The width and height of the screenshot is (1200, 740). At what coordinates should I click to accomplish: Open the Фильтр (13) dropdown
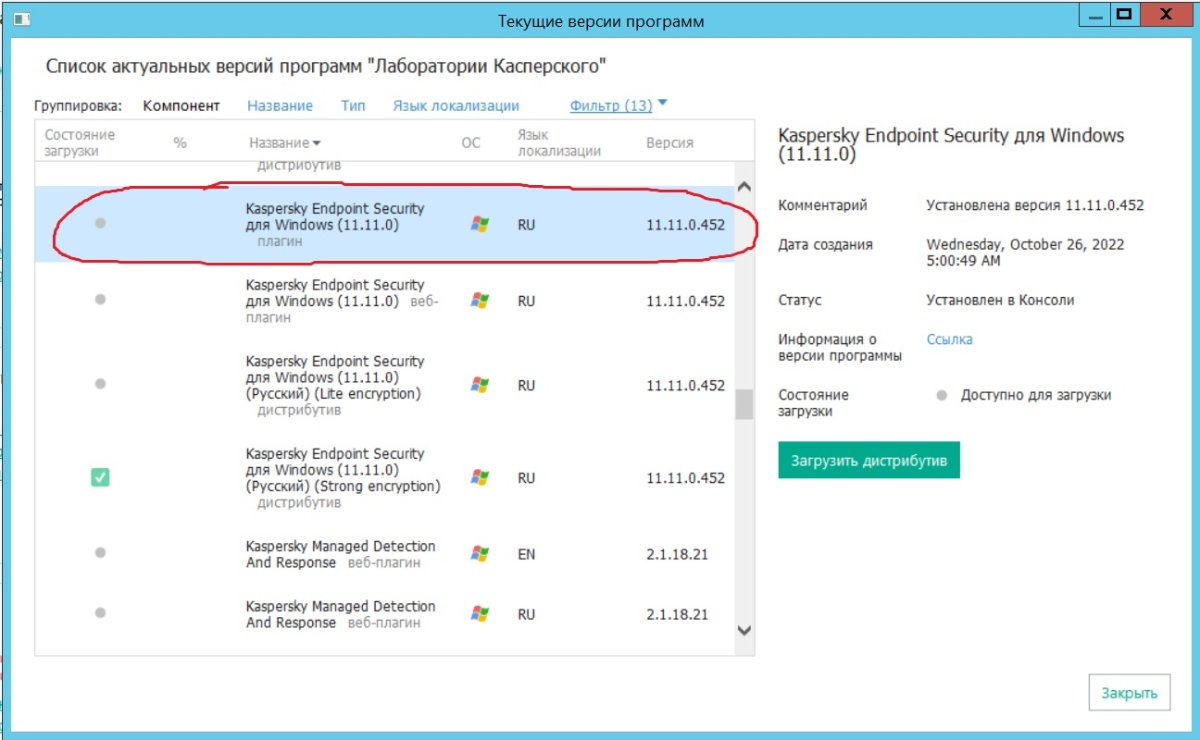coord(618,106)
